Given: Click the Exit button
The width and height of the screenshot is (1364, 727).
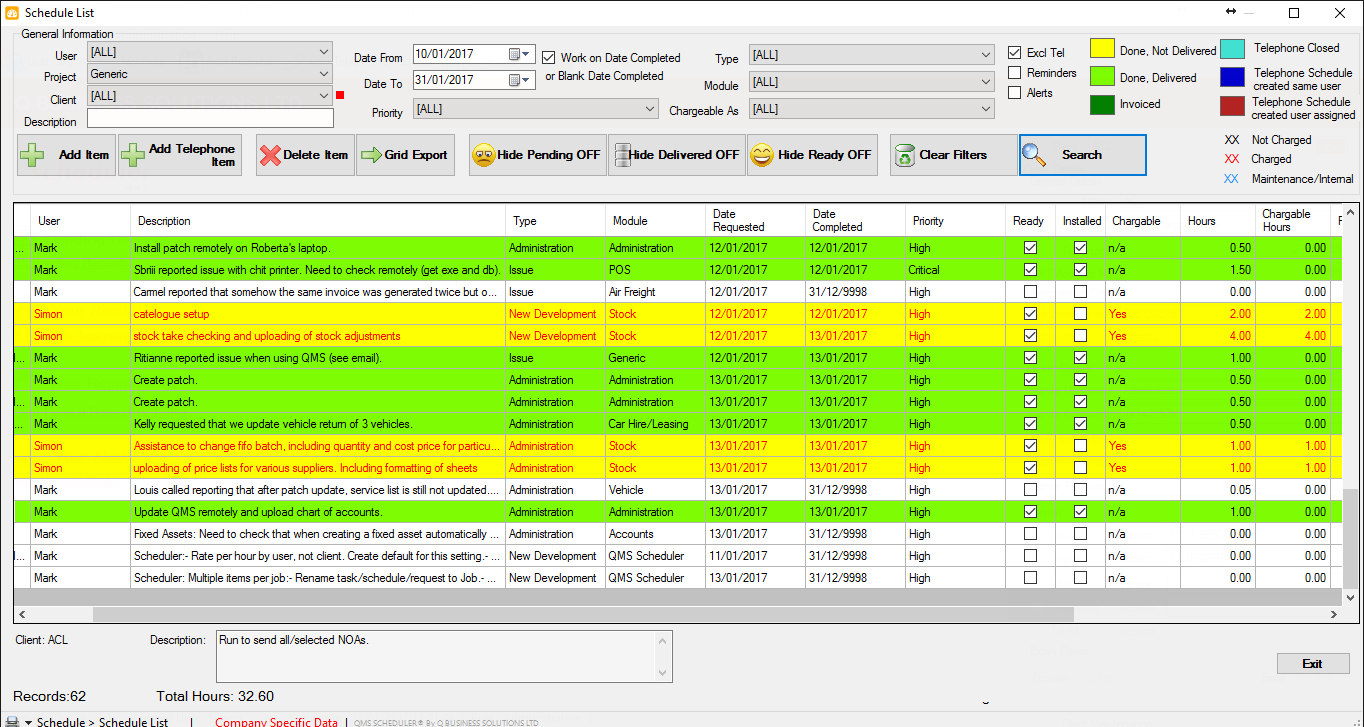Looking at the screenshot, I should (1313, 664).
